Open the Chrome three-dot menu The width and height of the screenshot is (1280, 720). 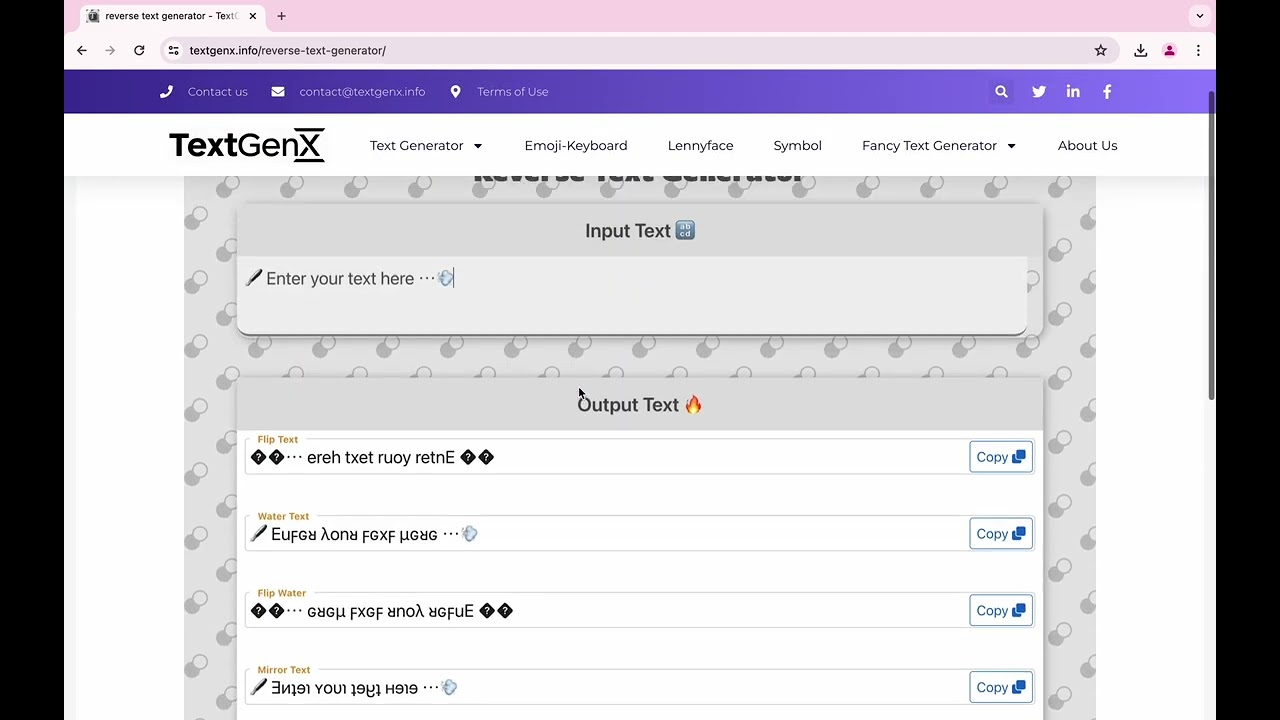point(1198,50)
